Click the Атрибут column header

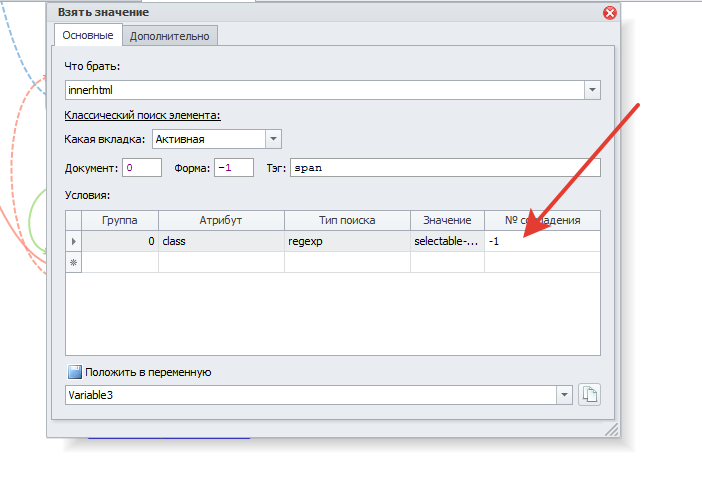click(221, 220)
